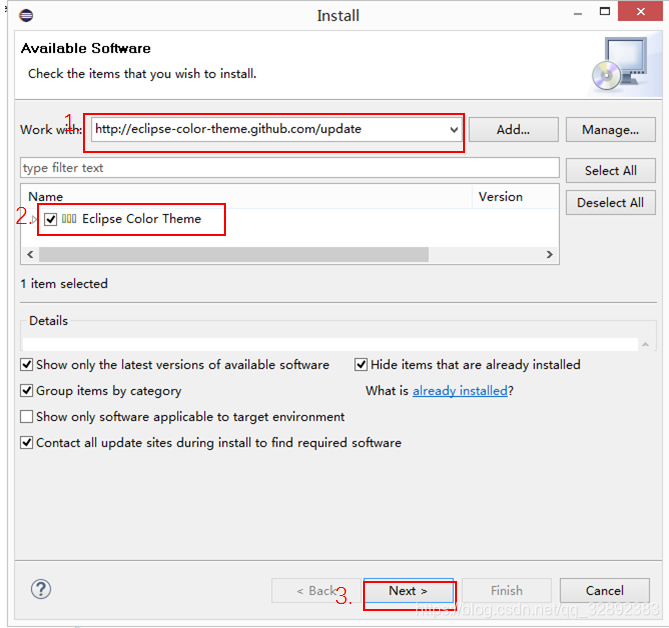Expand the Eclipse Color Theme tree node

34,220
